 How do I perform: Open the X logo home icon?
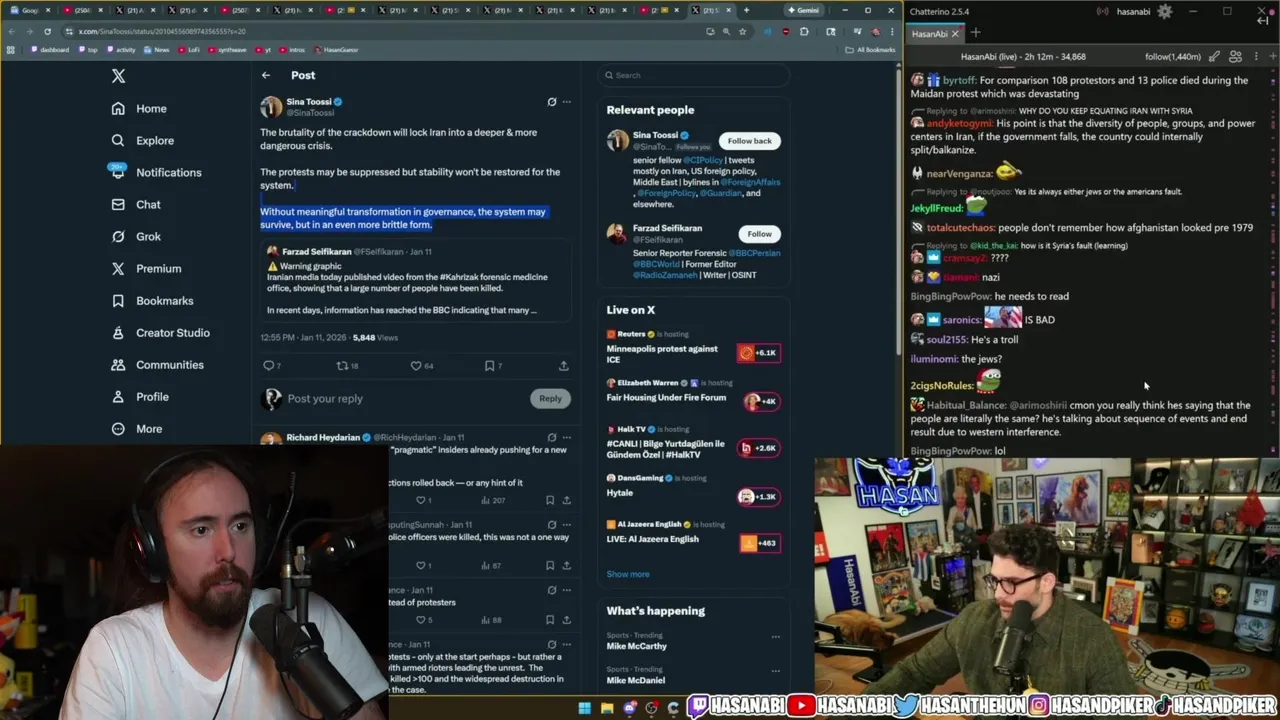tap(118, 76)
